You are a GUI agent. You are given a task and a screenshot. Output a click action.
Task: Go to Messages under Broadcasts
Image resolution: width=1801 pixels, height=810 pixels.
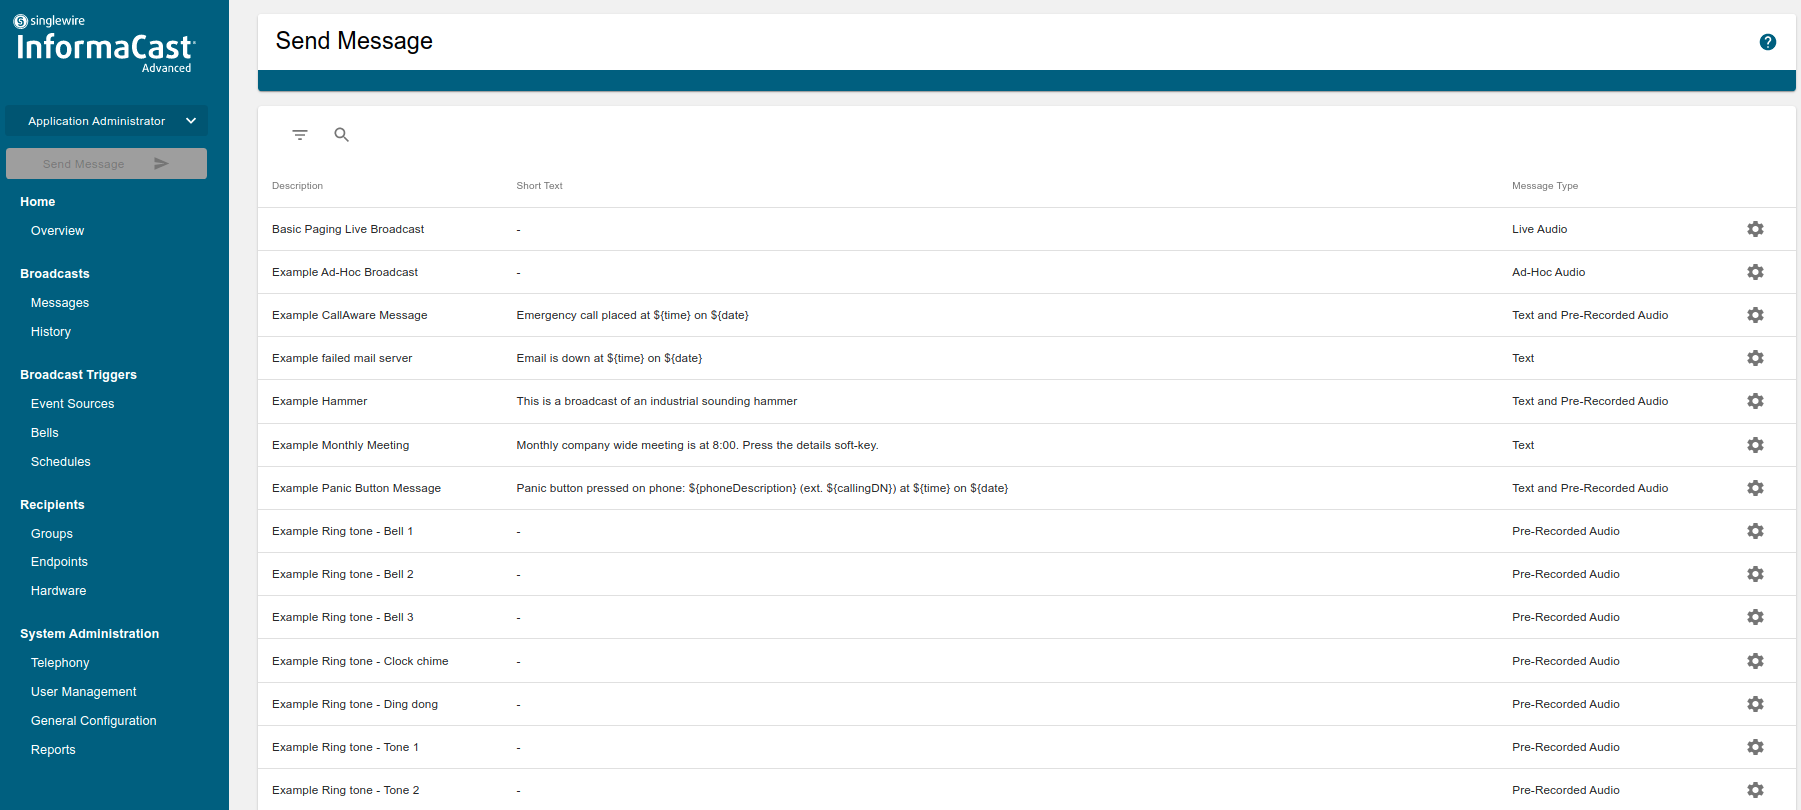click(60, 303)
